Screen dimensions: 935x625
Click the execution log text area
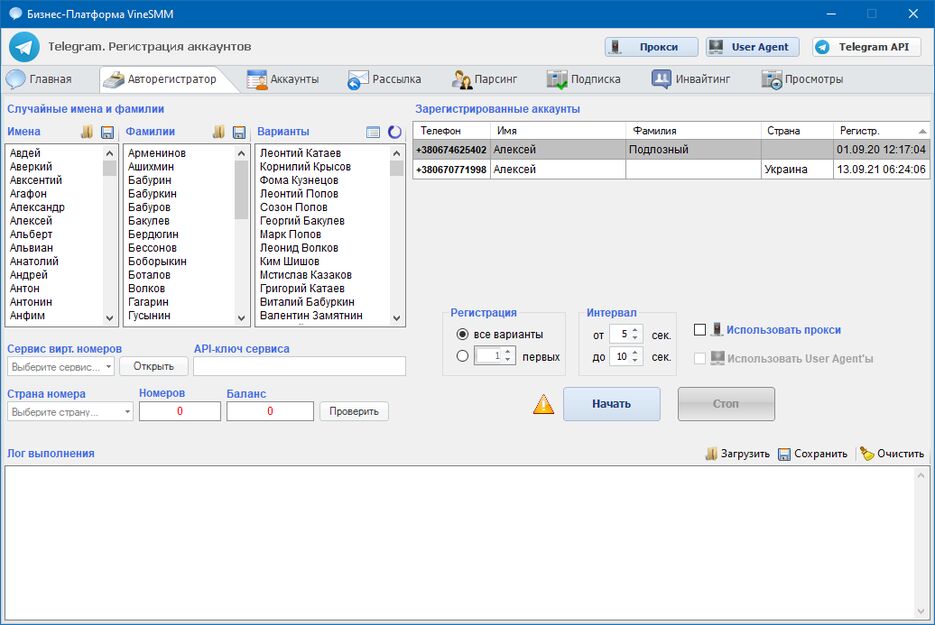pyautogui.click(x=459, y=543)
